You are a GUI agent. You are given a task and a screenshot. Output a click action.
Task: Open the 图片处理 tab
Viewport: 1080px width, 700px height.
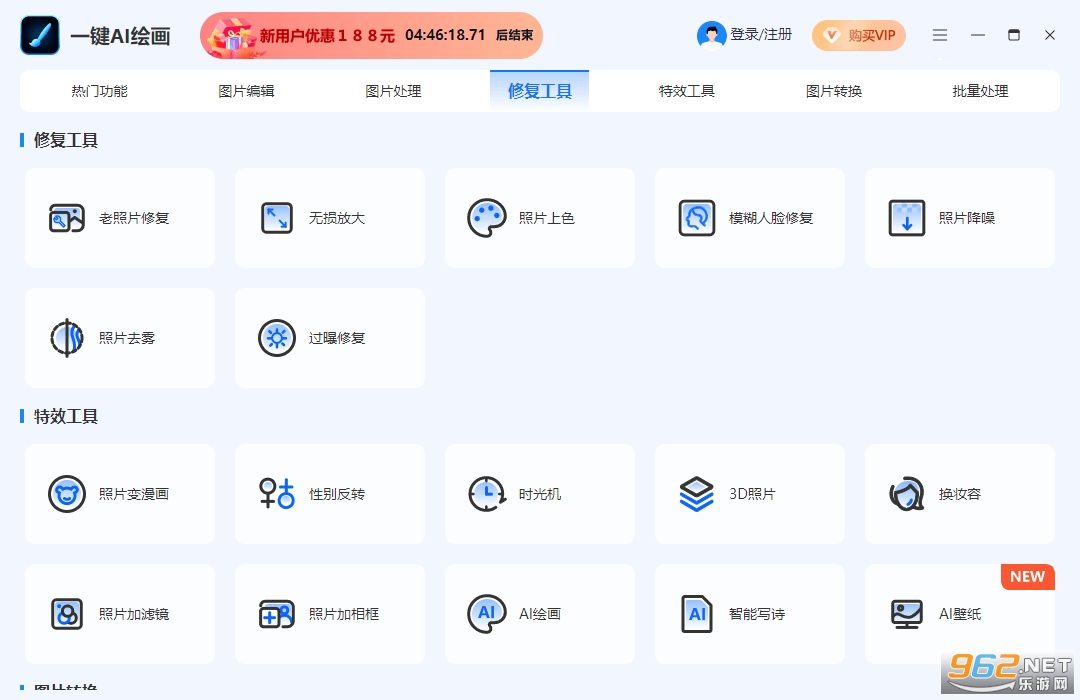point(393,91)
